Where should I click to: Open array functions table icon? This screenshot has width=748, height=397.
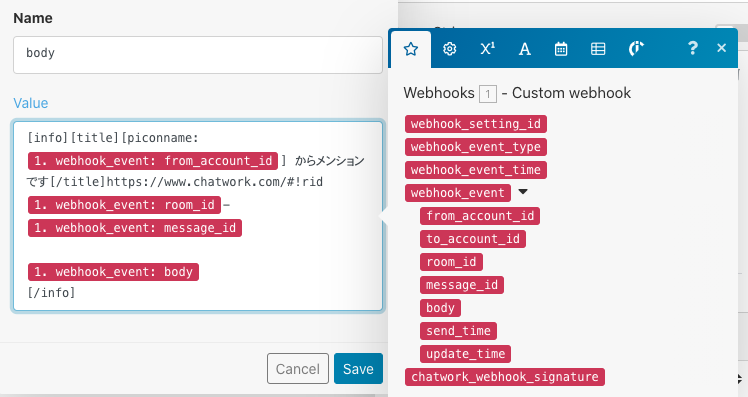click(598, 49)
